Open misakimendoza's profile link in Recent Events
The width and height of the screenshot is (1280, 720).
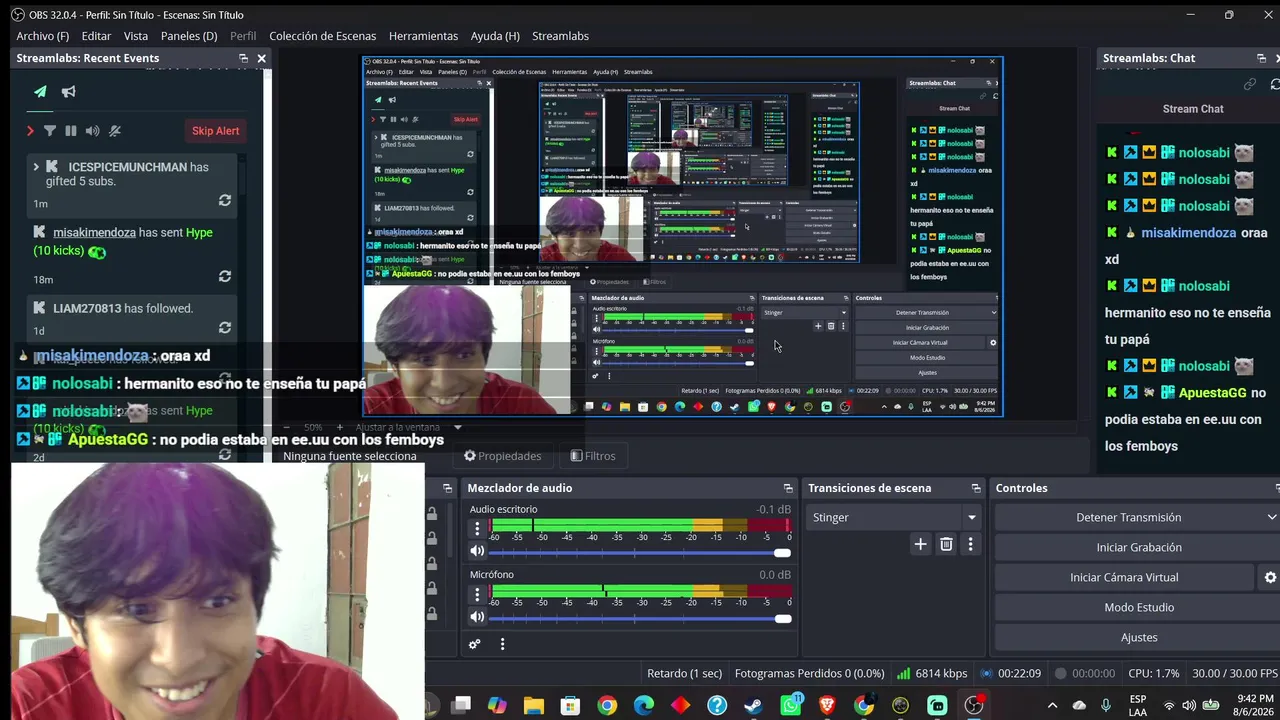point(94,232)
